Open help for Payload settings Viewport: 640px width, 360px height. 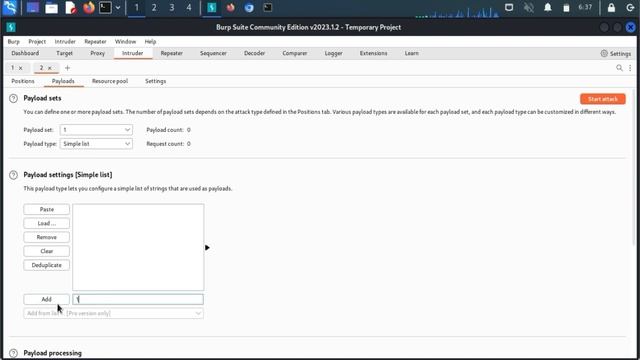(13, 175)
